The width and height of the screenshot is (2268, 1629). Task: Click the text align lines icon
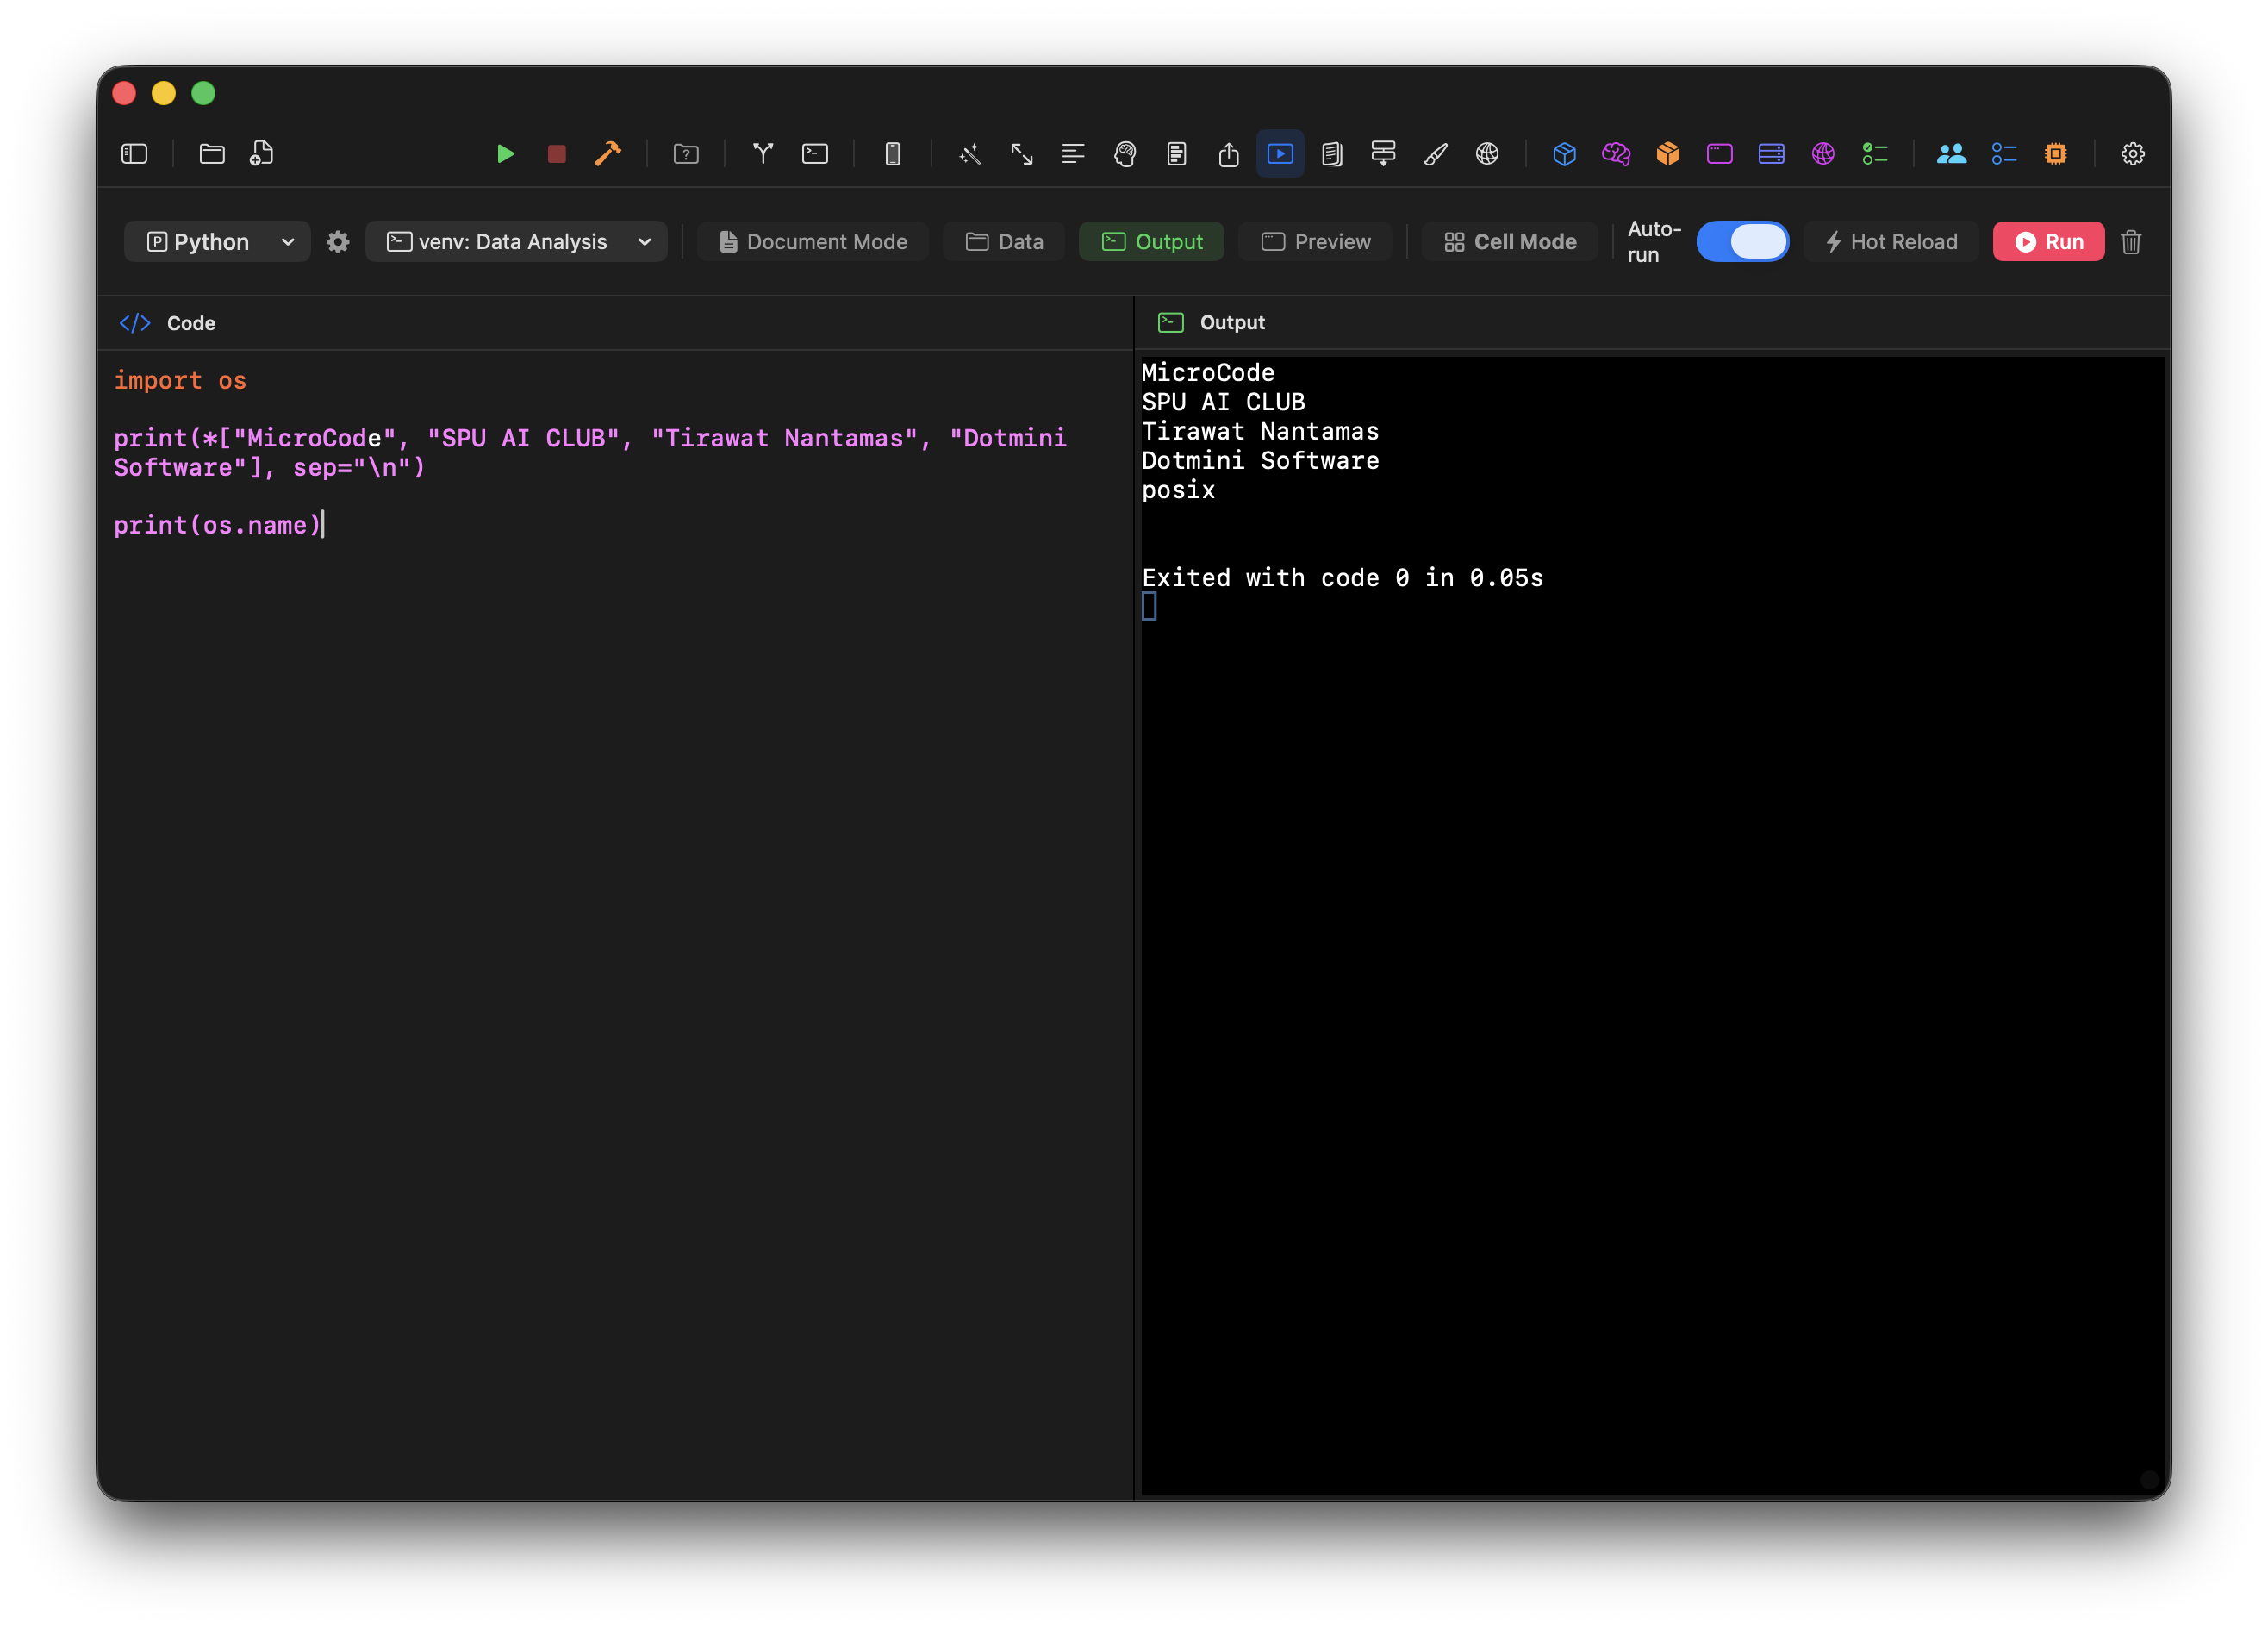coord(1073,154)
